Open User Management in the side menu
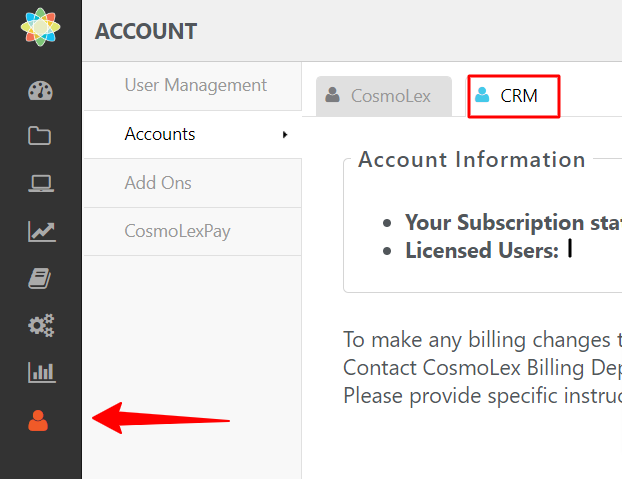 195,85
